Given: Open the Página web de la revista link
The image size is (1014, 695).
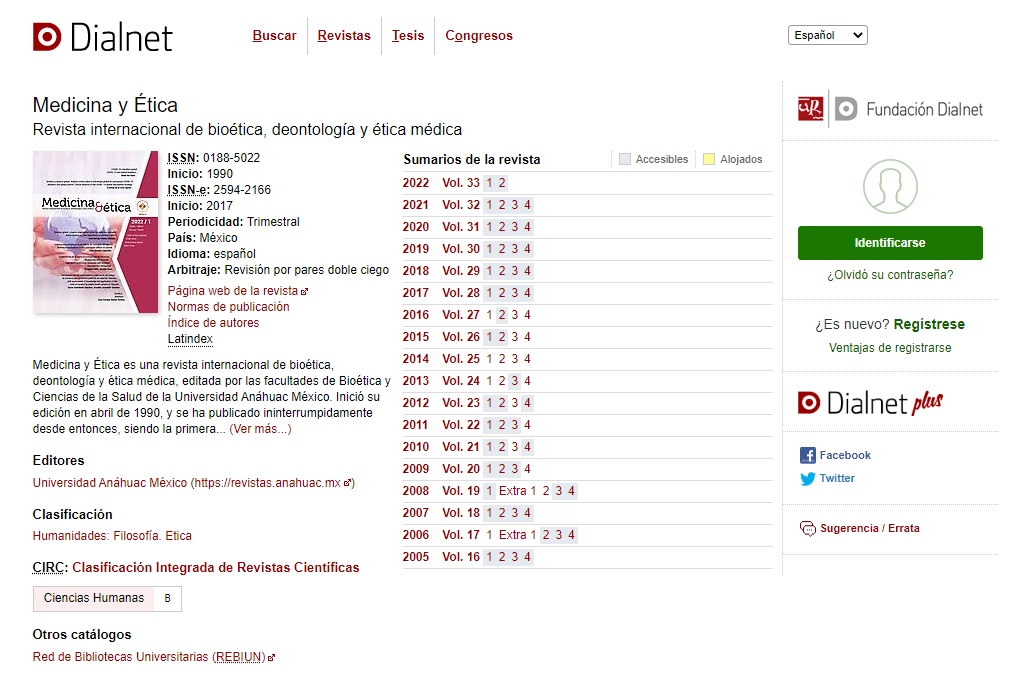Looking at the screenshot, I should tap(233, 291).
